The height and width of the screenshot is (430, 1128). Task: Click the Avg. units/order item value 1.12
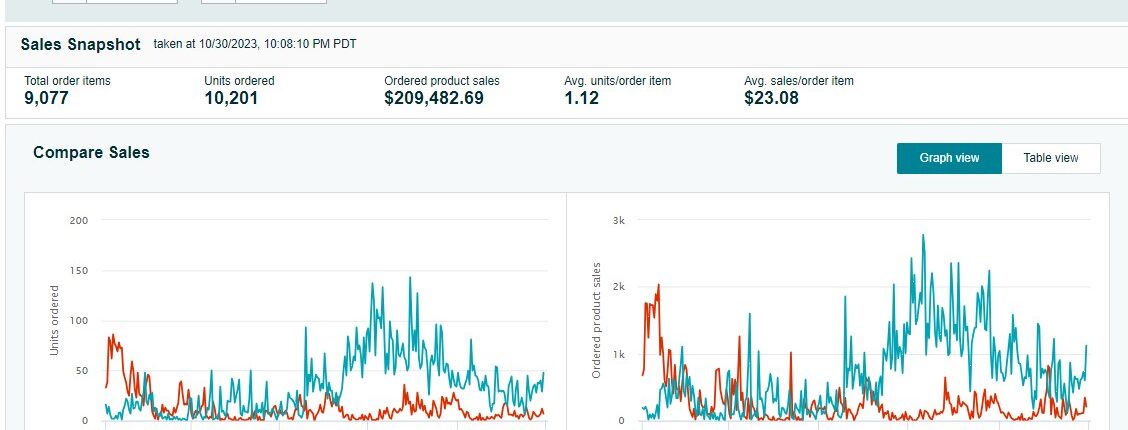583,98
